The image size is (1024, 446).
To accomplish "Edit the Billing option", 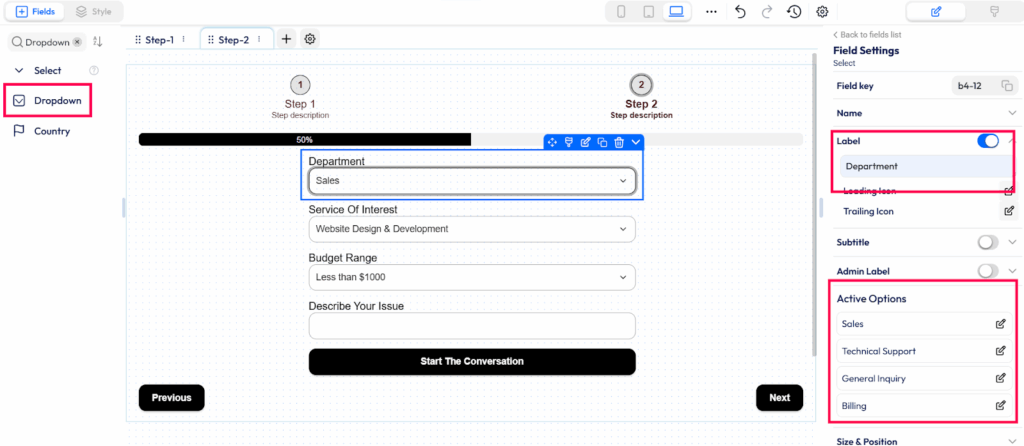I will [x=1000, y=406].
